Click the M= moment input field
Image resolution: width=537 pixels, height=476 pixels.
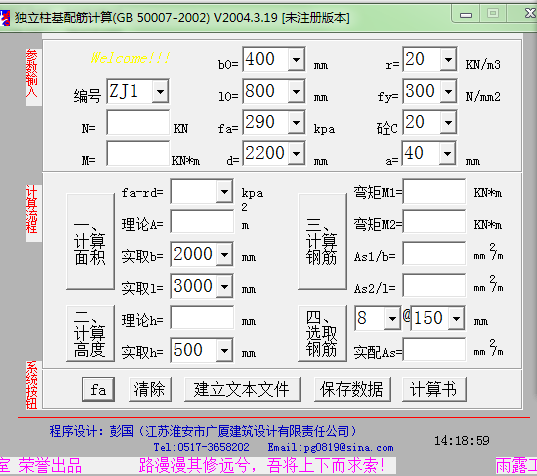(x=138, y=153)
